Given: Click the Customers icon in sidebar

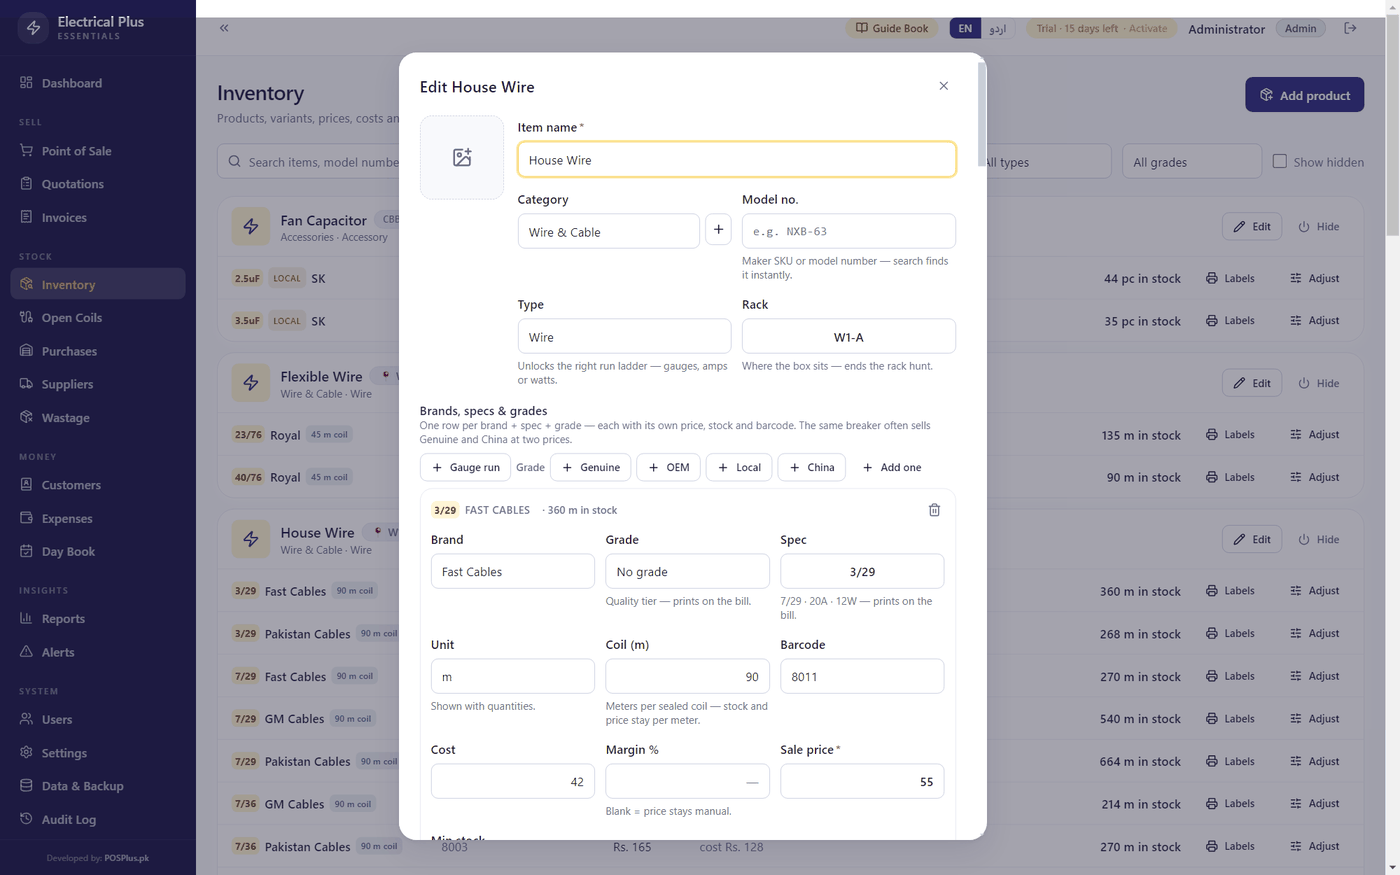Looking at the screenshot, I should [26, 485].
